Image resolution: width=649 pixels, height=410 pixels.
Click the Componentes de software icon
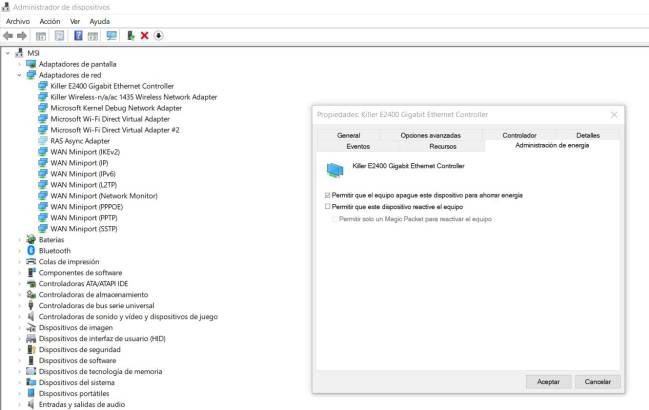(31, 273)
